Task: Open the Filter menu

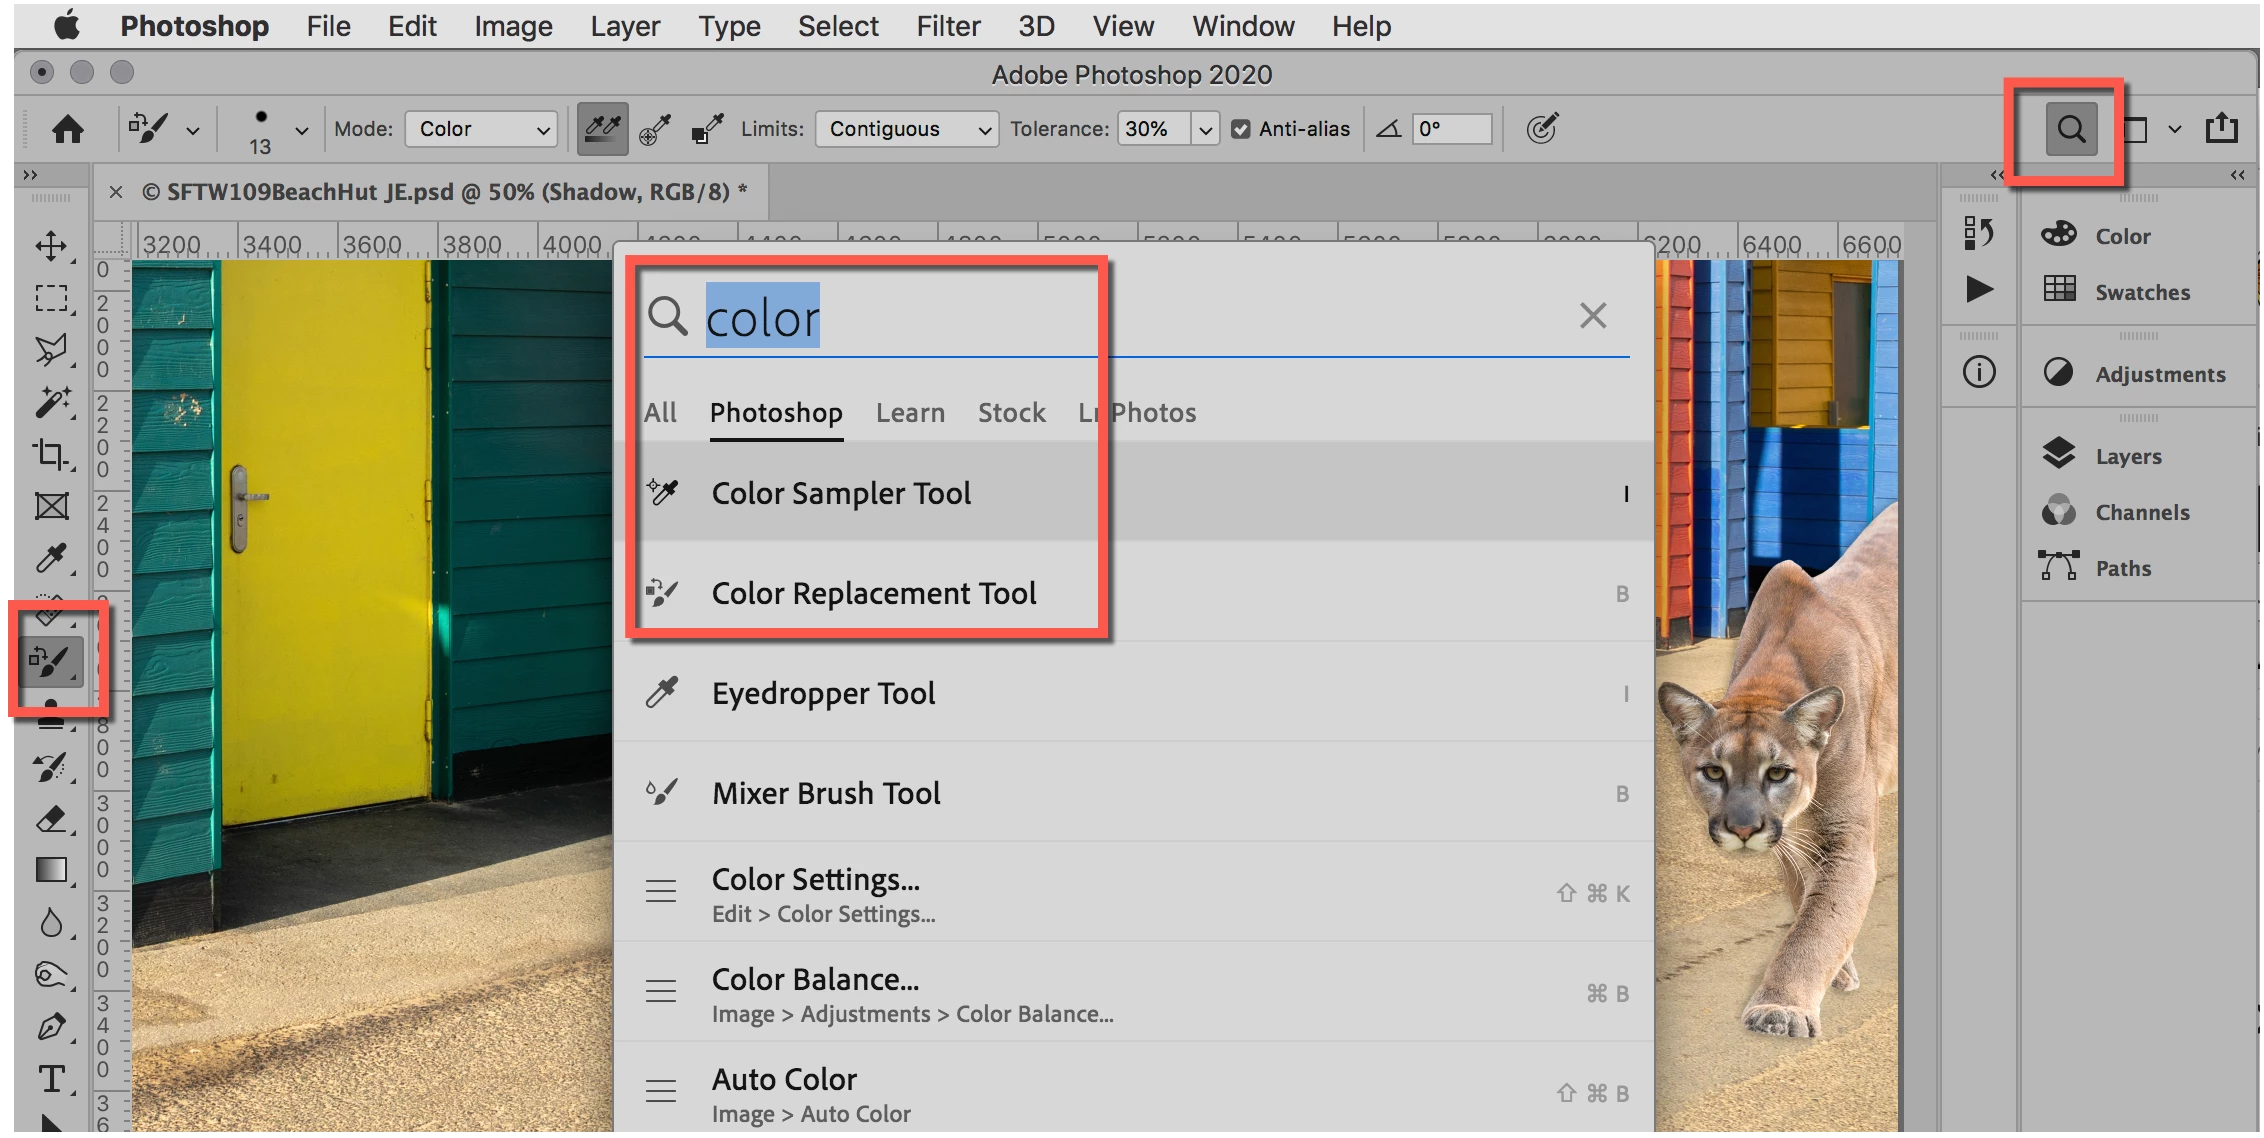Action: 948,26
